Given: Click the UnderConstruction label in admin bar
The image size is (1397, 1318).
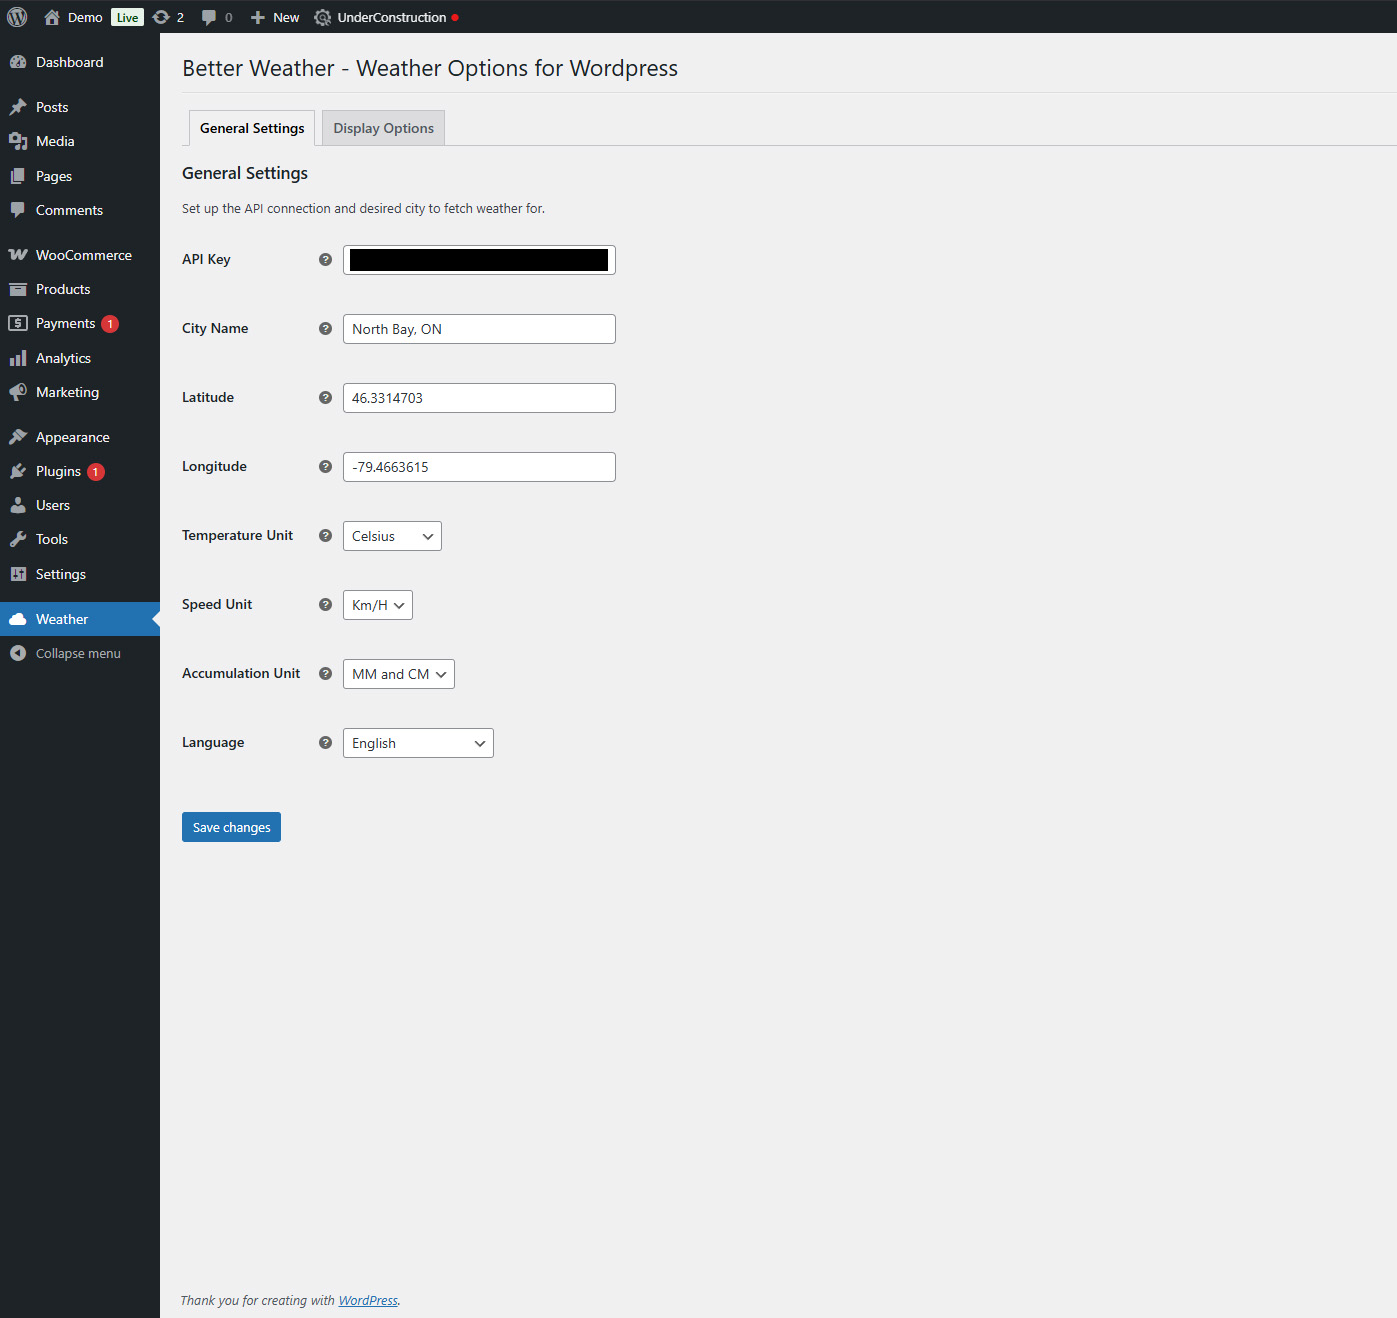Looking at the screenshot, I should (x=392, y=17).
